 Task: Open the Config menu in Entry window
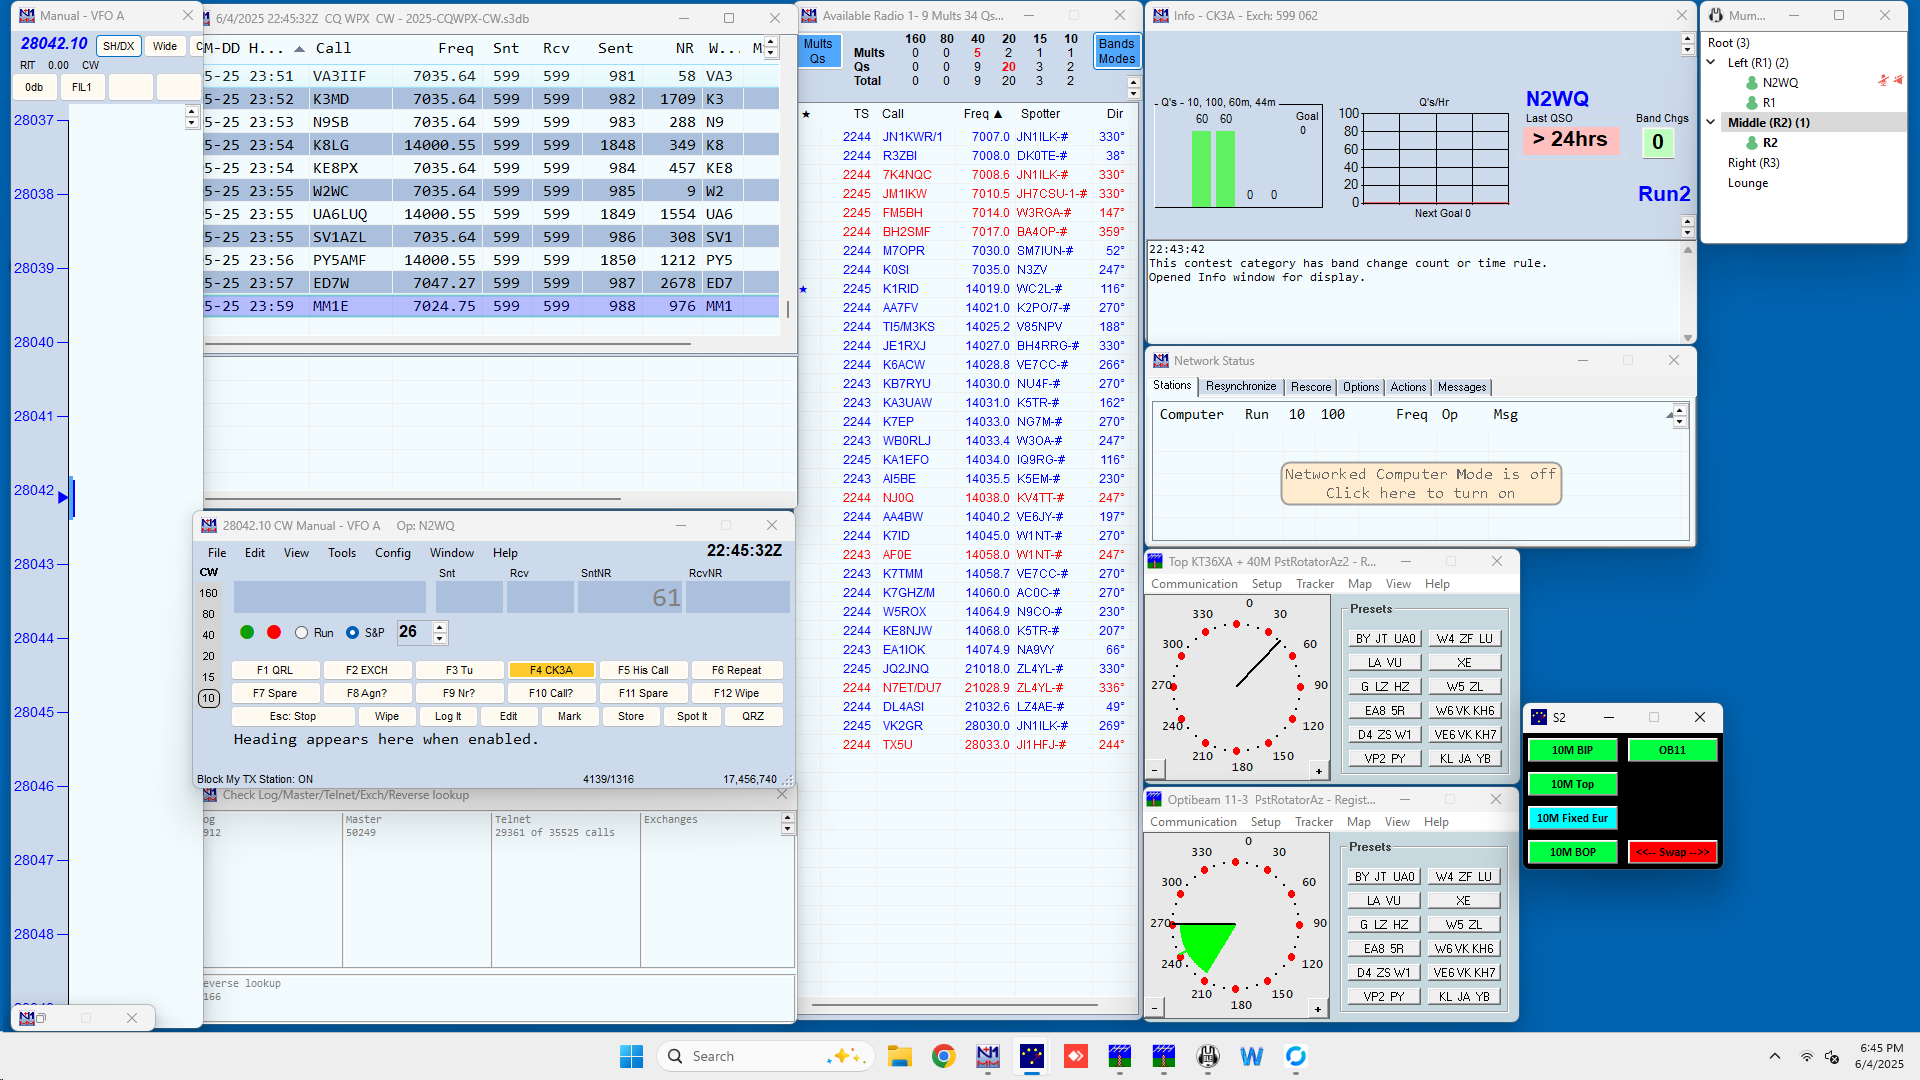[x=393, y=553]
